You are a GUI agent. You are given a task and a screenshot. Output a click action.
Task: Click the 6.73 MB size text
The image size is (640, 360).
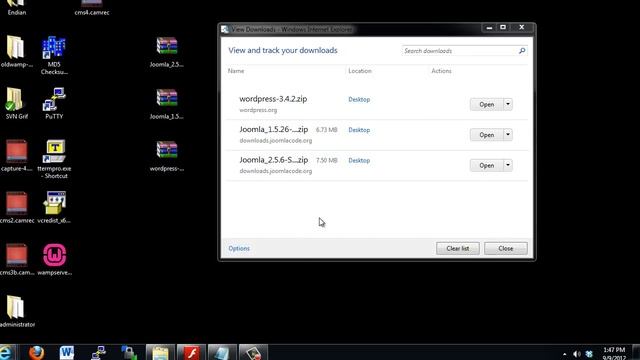pos(327,130)
